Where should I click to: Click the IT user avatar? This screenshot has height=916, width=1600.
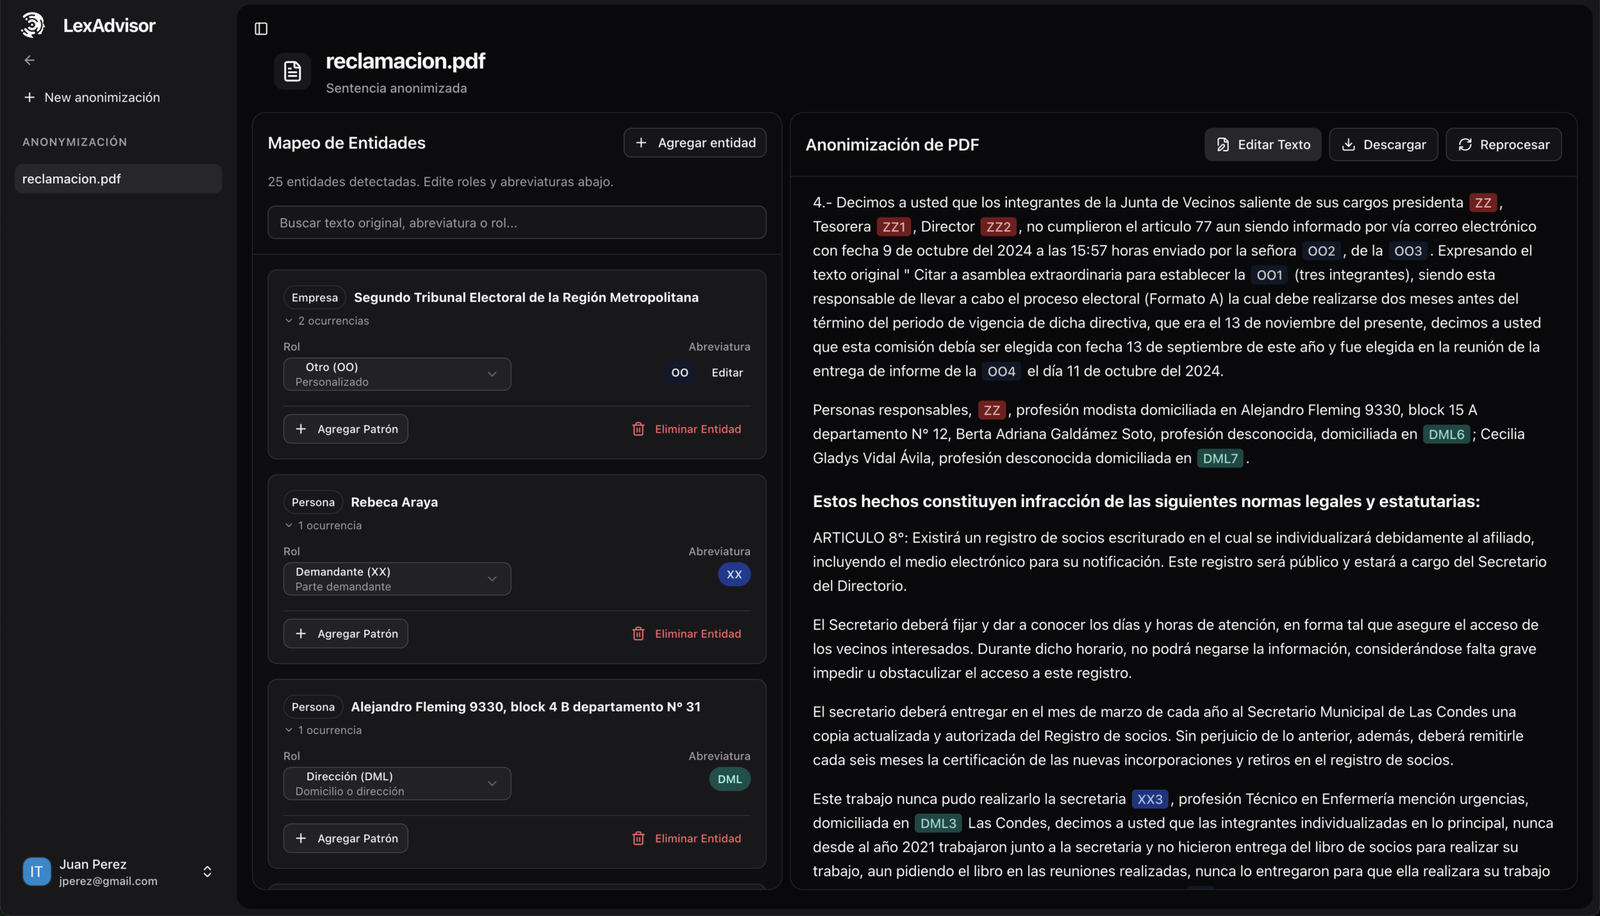point(36,872)
